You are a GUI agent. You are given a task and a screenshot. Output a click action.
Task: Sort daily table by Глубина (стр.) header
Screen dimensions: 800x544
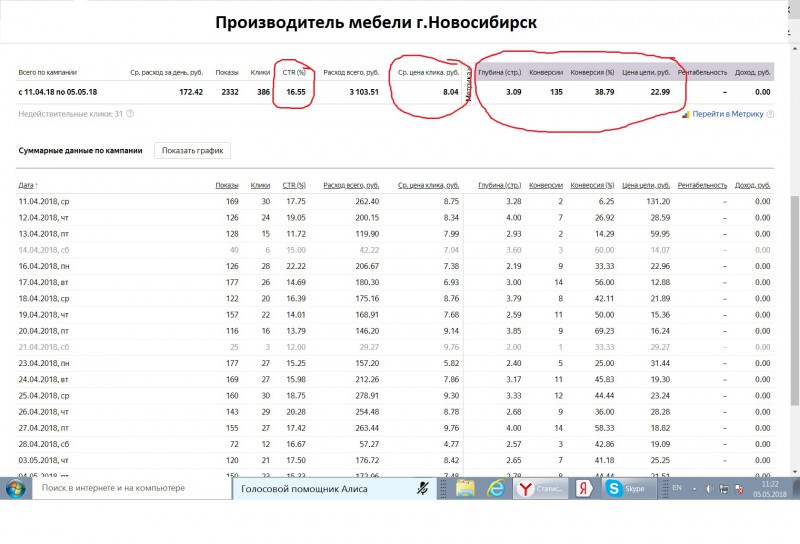point(499,185)
